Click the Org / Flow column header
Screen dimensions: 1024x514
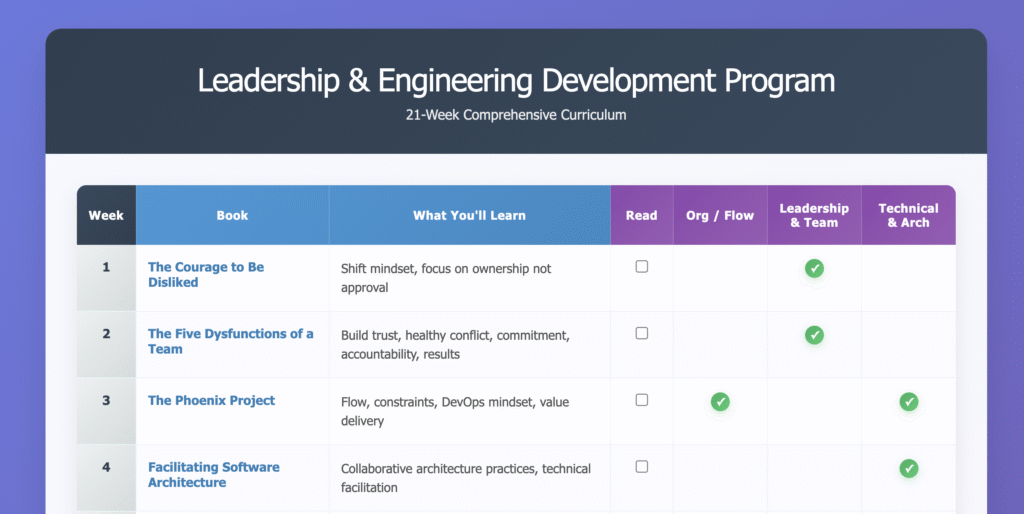click(720, 215)
